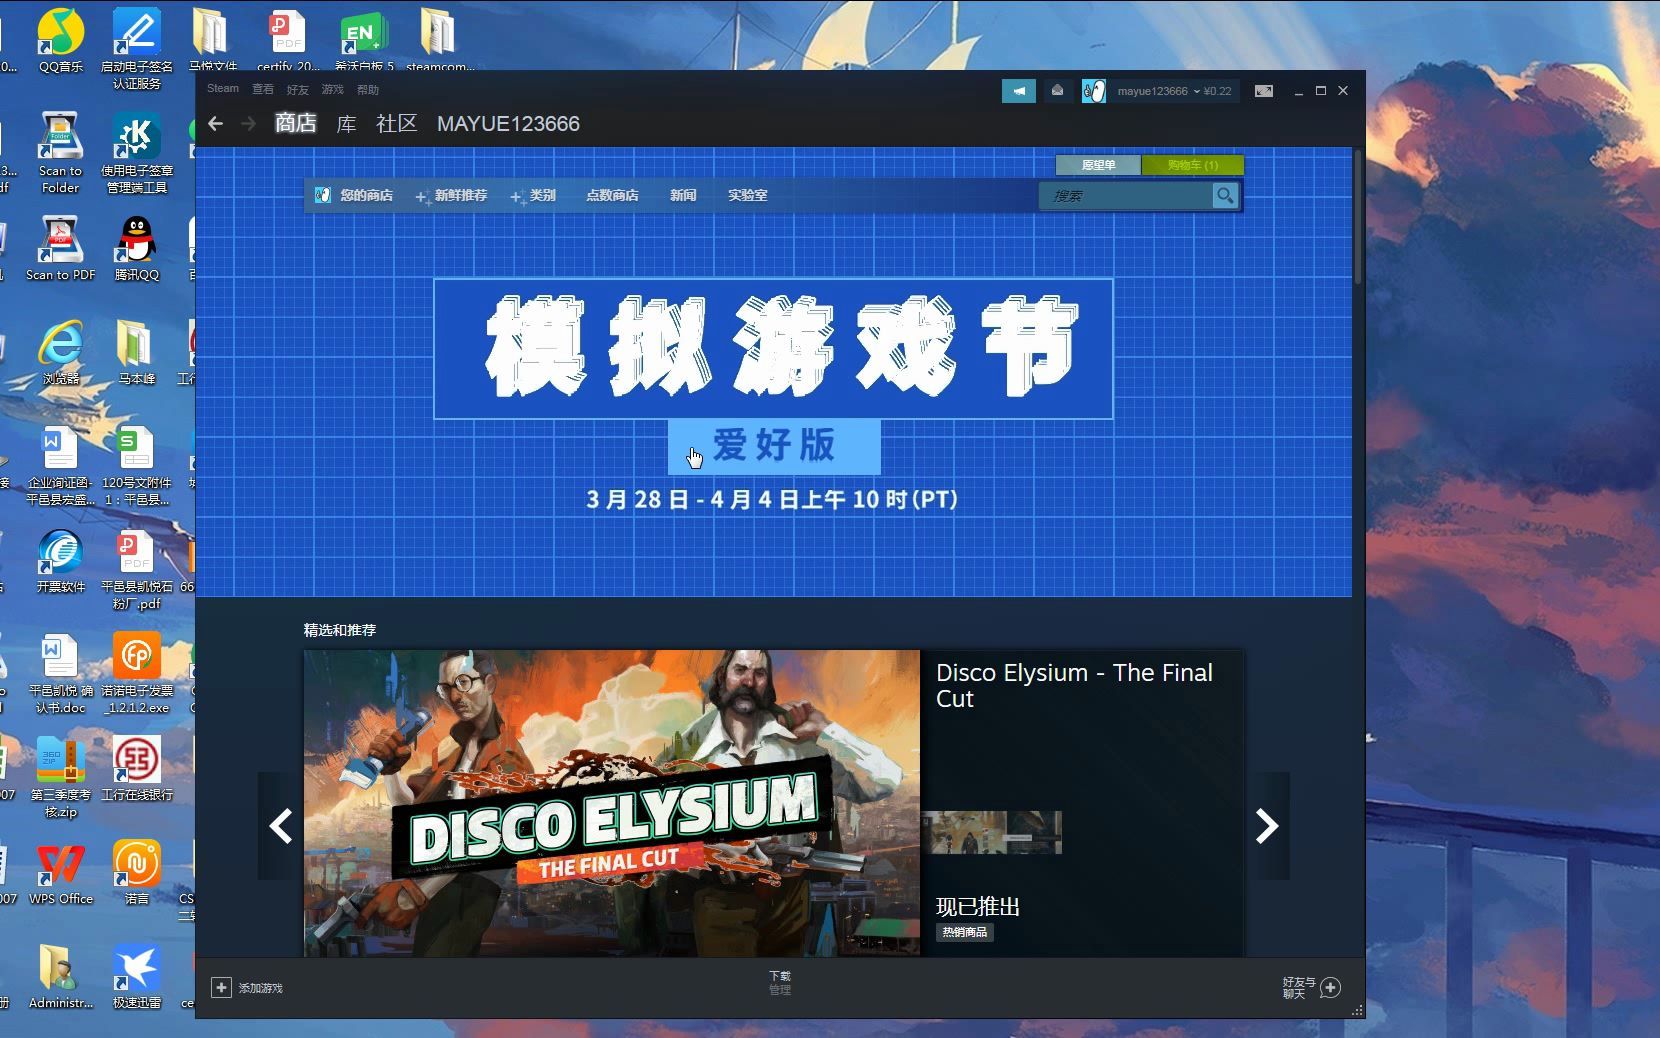The width and height of the screenshot is (1660, 1038).
Task: Click the Steam page vertical scrollbar
Action: 1358,216
